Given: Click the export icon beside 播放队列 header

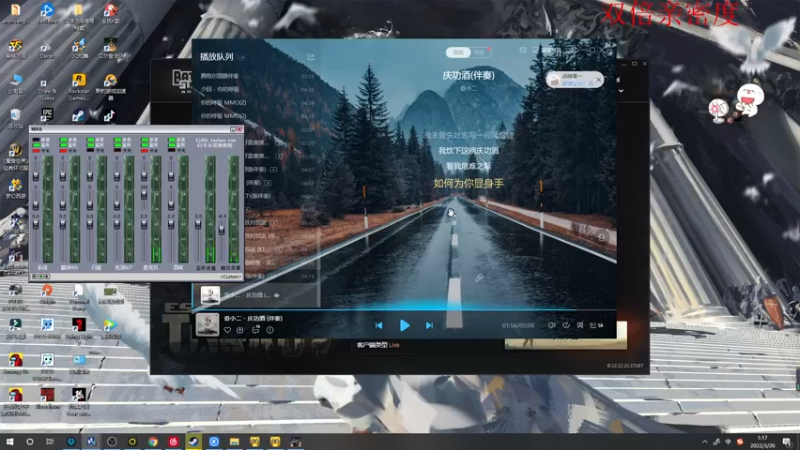Looking at the screenshot, I should point(311,57).
